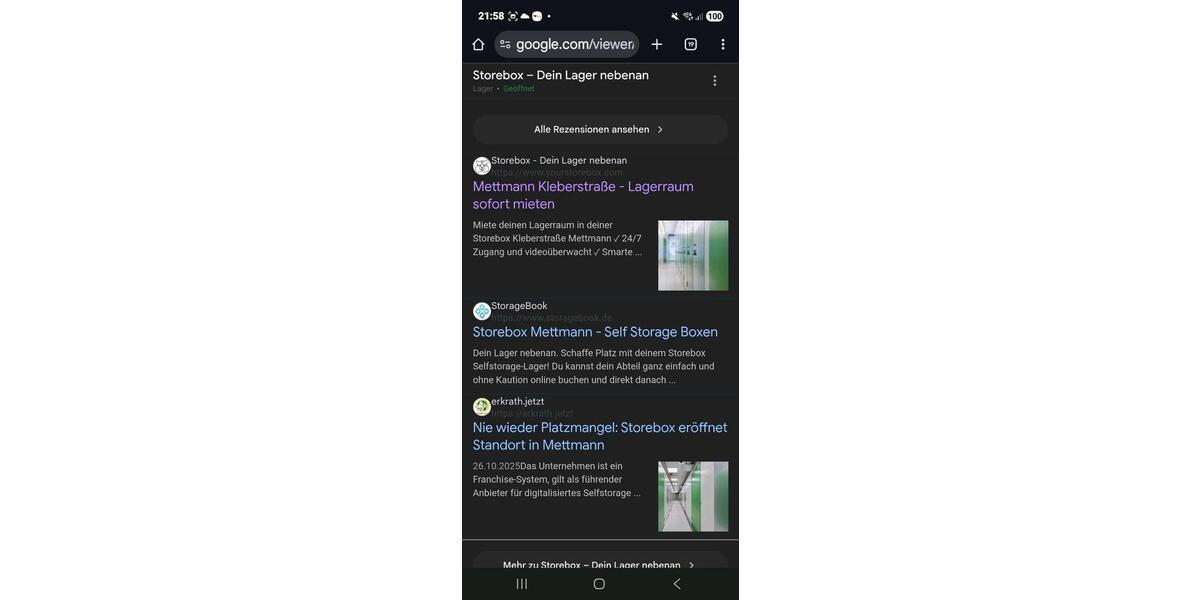Tap Android back navigation arrow
1200x600 pixels.
coord(677,584)
